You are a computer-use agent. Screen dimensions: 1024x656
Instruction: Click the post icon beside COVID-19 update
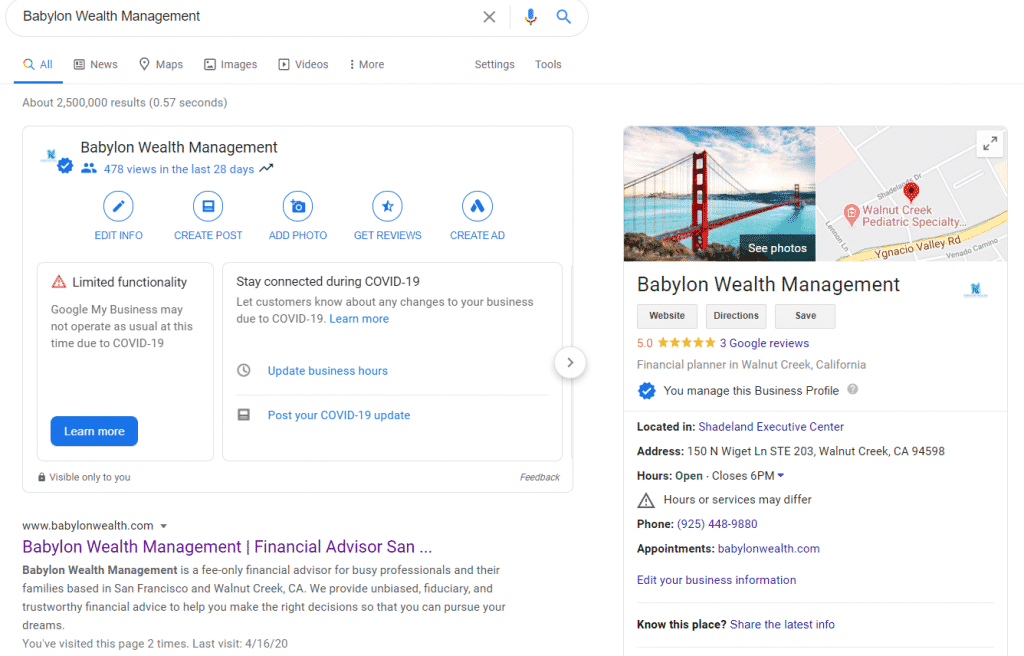(244, 415)
